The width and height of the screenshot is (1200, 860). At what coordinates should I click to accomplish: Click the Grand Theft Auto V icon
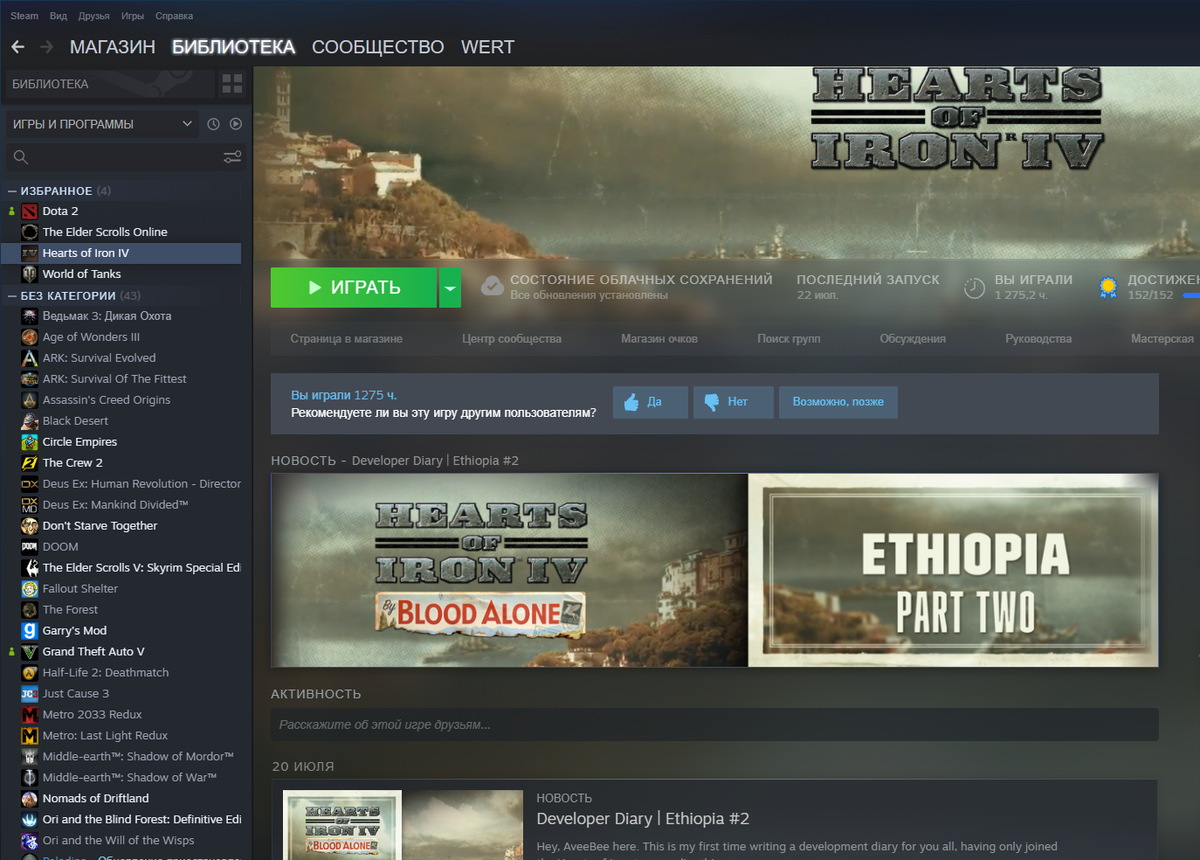click(30, 652)
